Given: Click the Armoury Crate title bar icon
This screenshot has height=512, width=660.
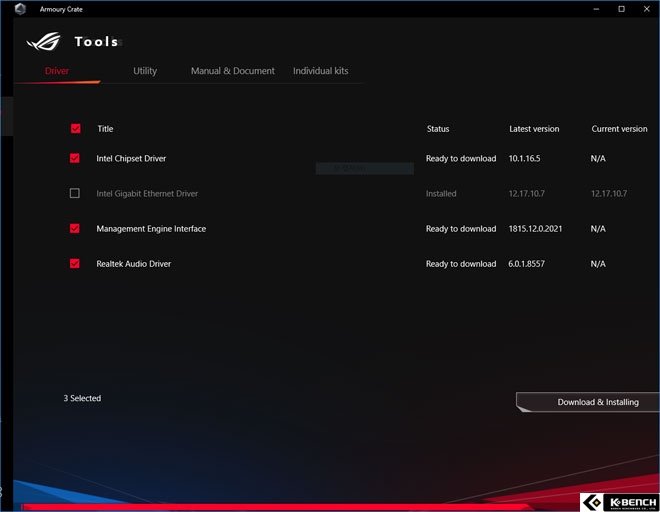Looking at the screenshot, I should [x=20, y=9].
